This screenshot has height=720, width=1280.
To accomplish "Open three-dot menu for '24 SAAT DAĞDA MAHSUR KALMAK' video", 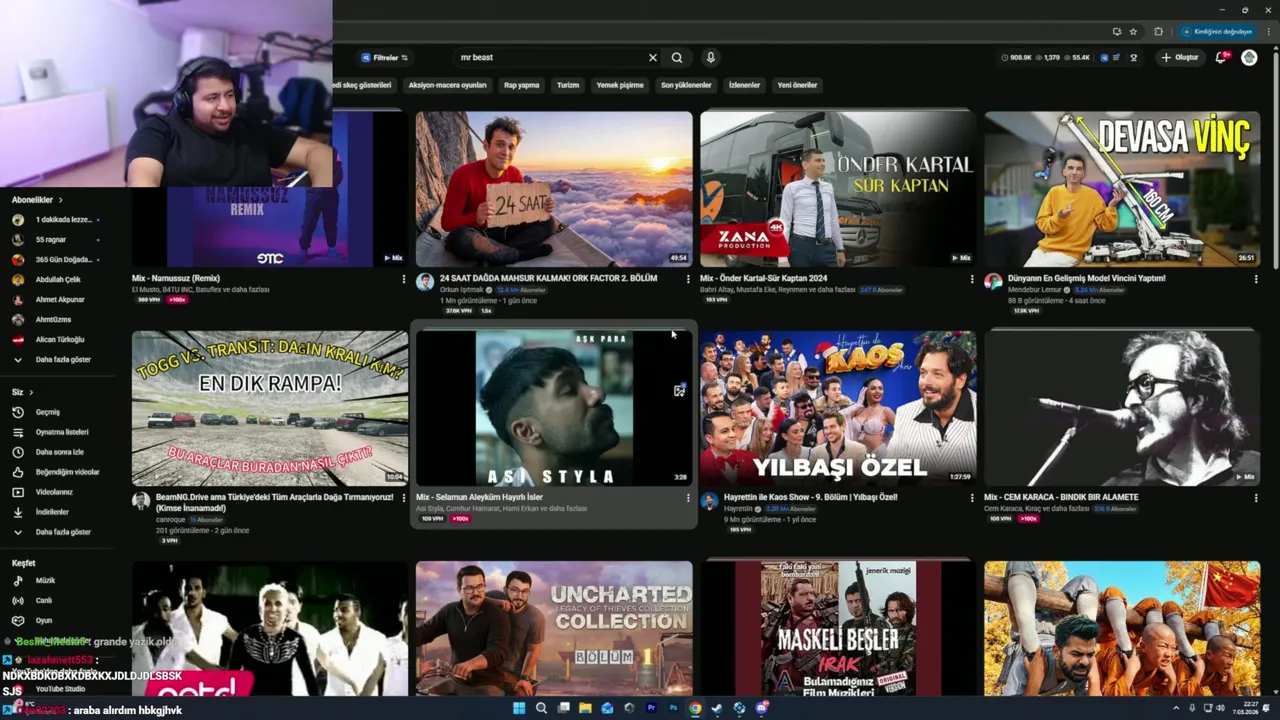I will coord(688,279).
